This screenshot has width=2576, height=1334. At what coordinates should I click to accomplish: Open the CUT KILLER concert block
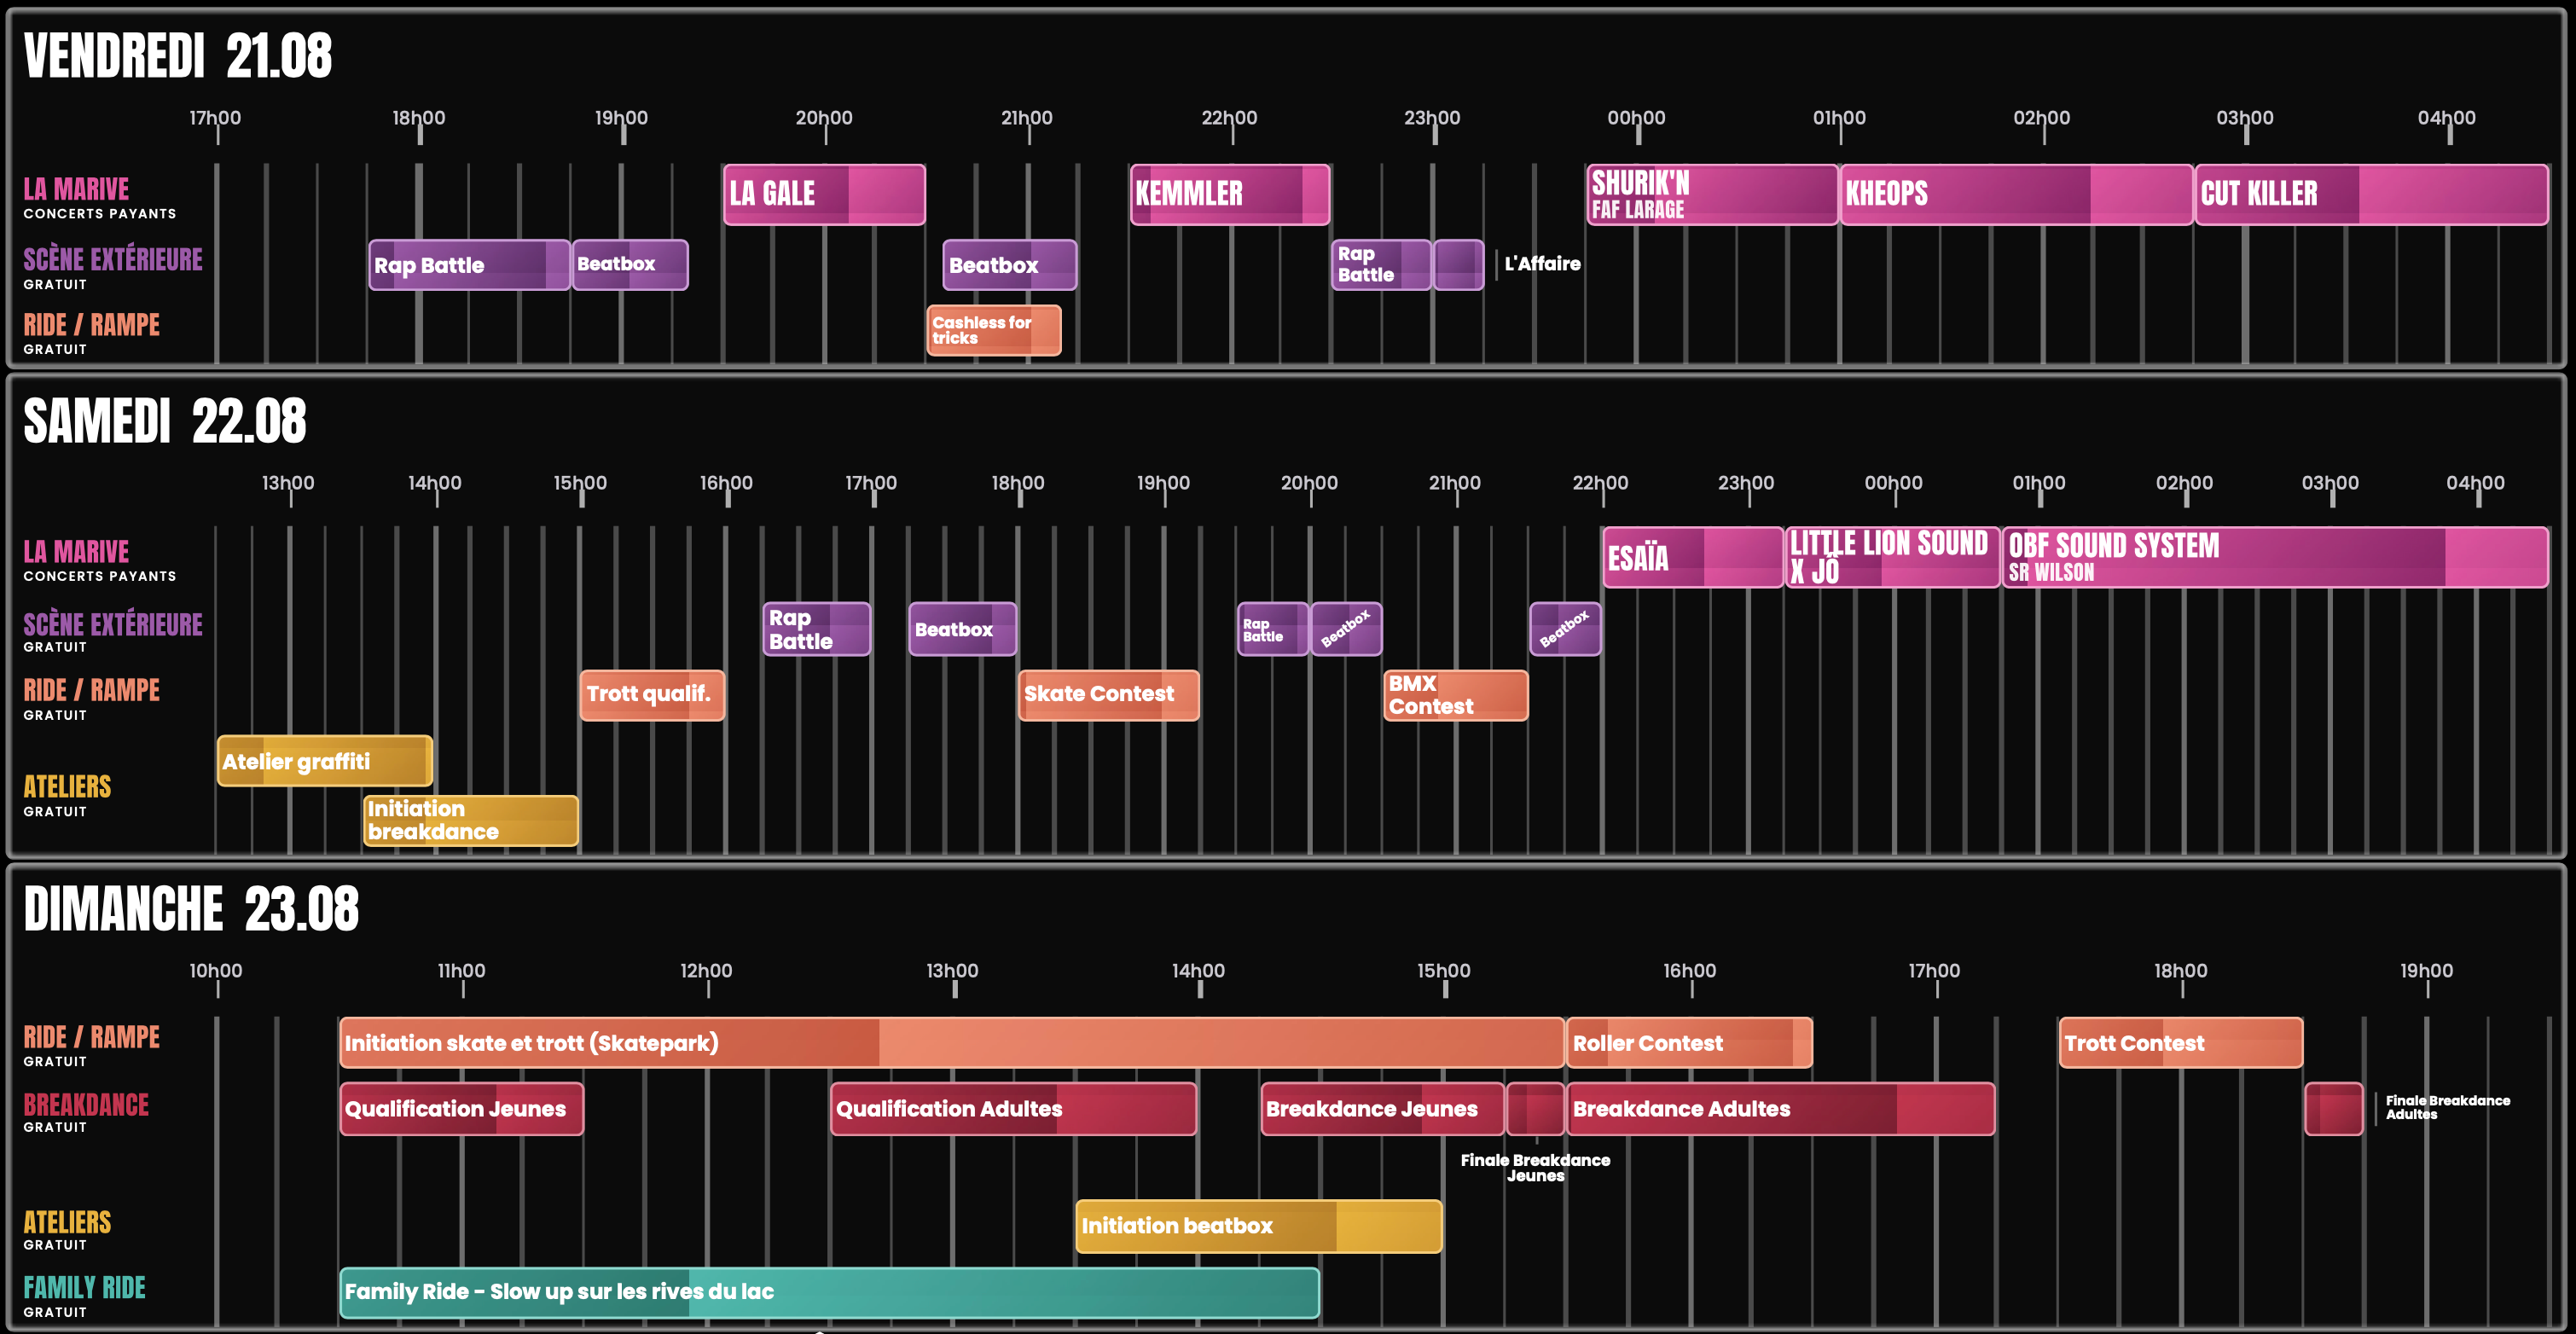2371,194
